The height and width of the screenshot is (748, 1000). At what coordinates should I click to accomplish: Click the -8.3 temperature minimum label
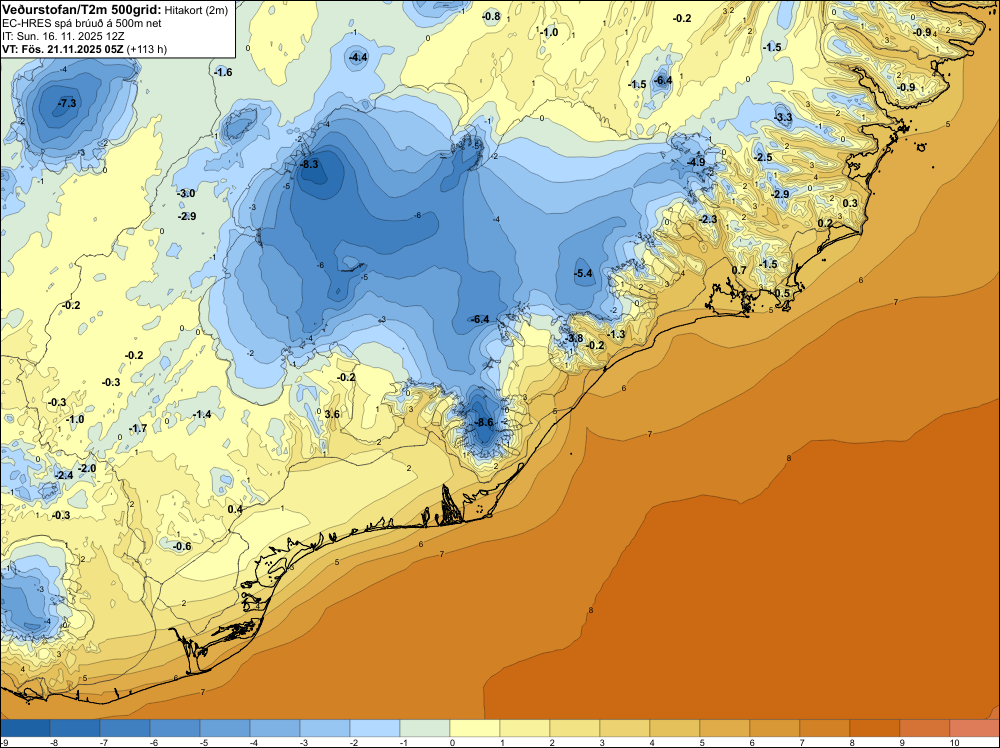pos(309,164)
